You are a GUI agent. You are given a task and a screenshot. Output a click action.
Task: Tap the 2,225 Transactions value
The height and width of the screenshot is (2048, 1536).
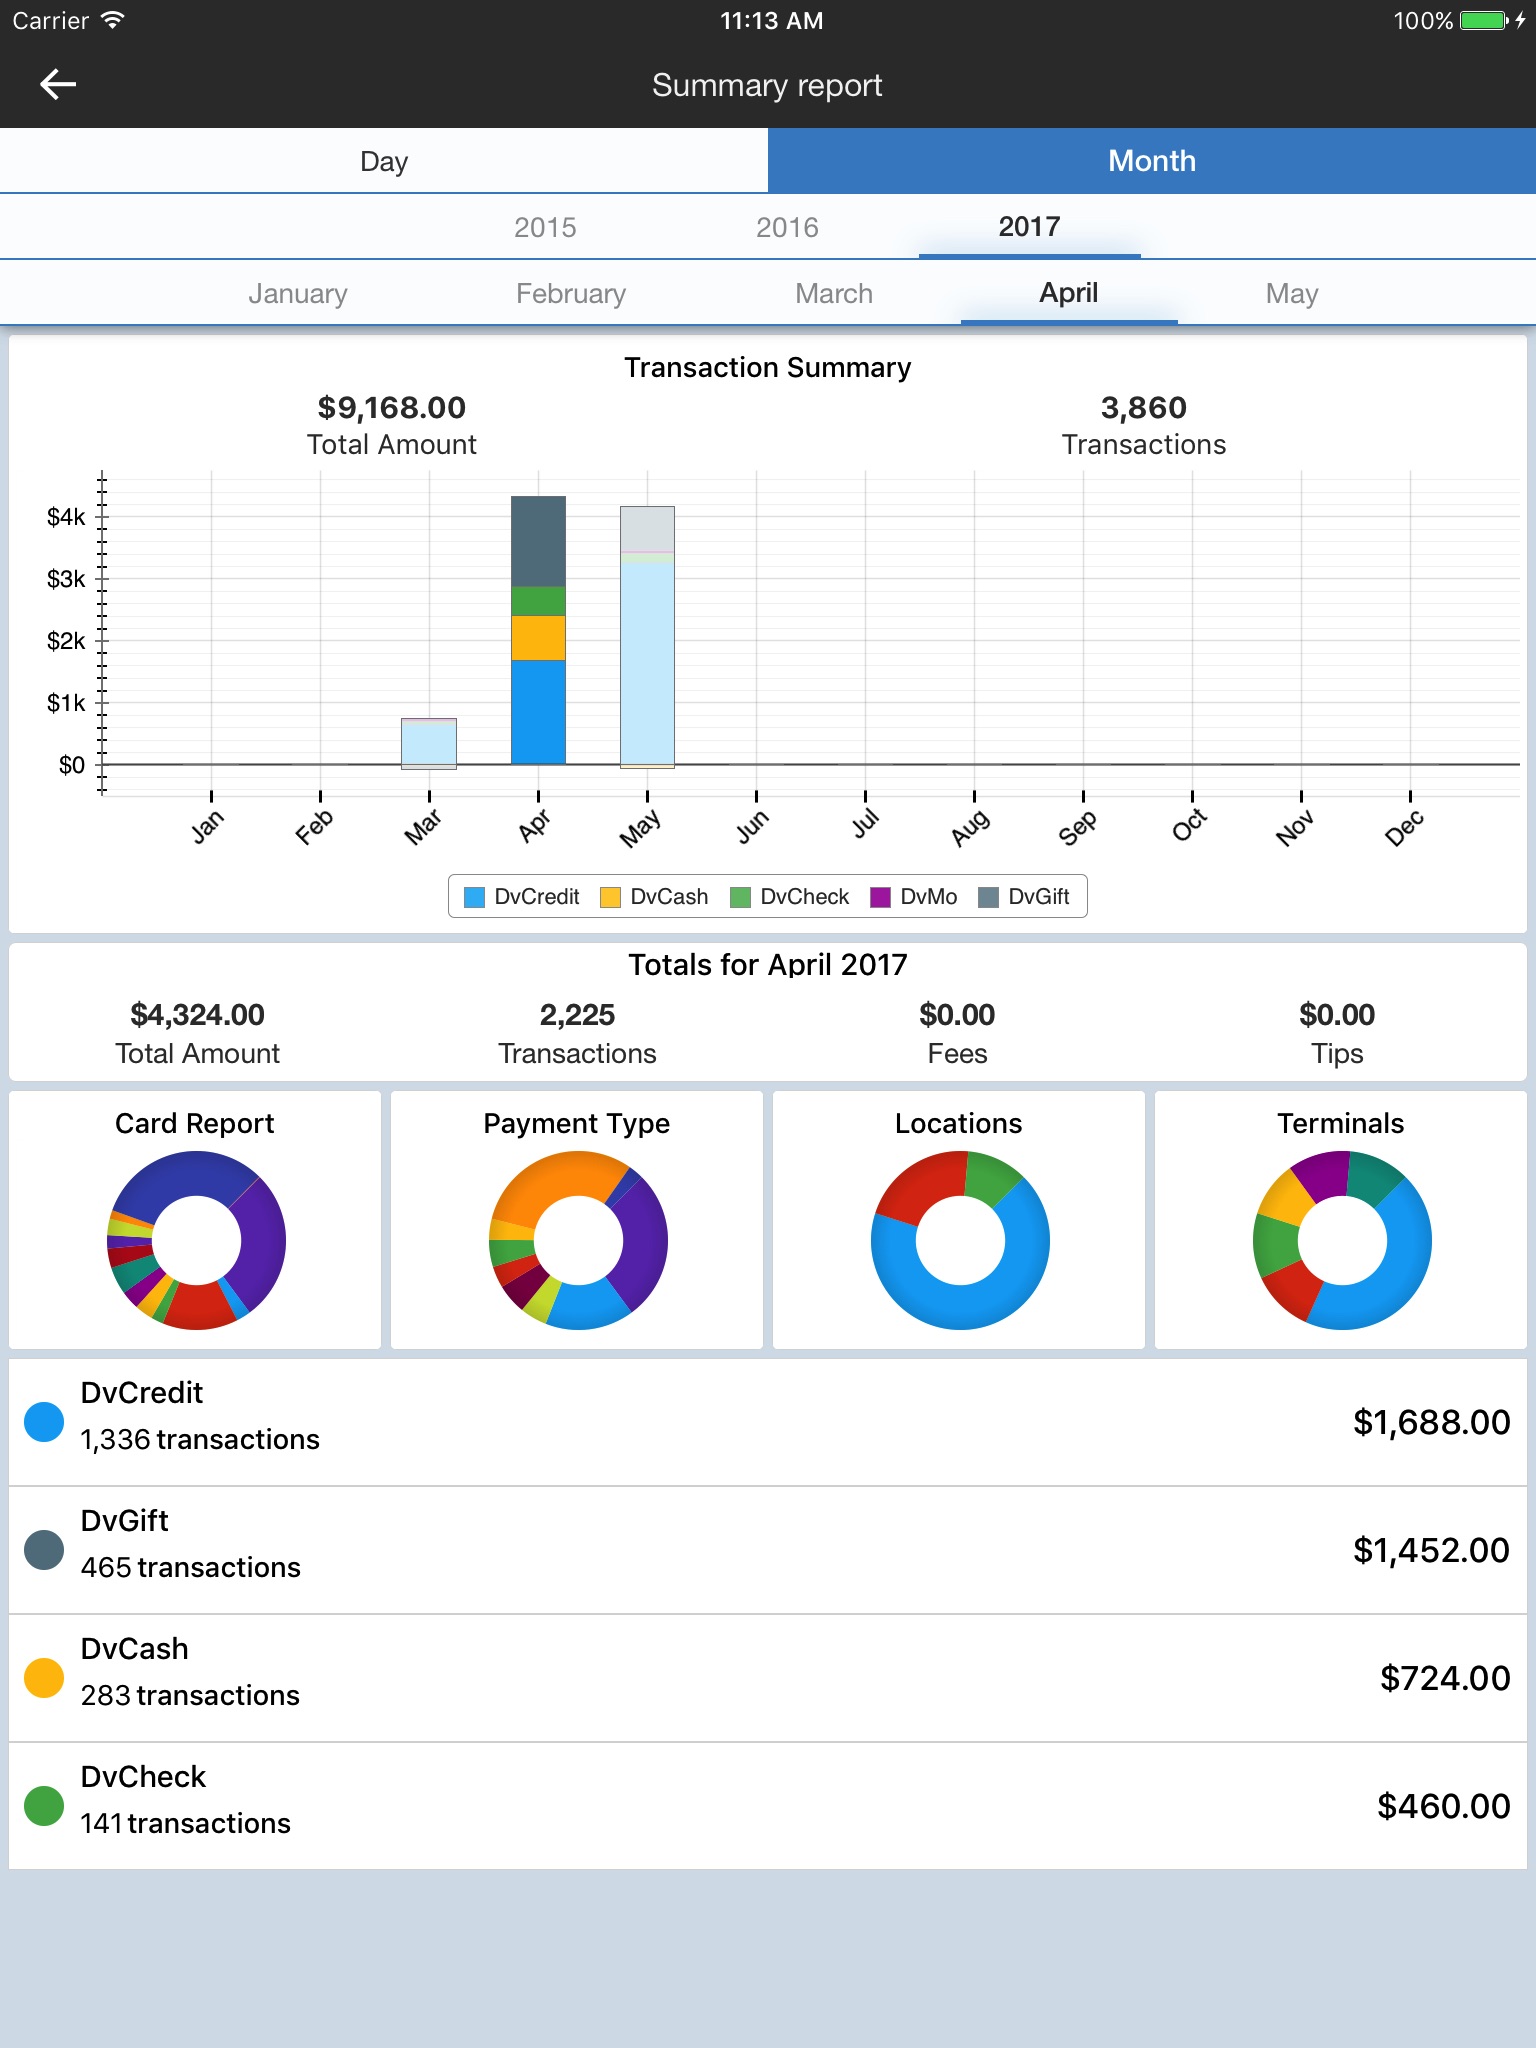[x=577, y=1015]
